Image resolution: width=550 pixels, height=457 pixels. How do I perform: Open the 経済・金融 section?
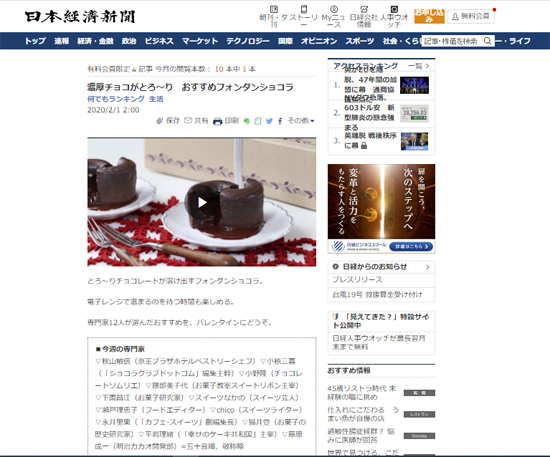(95, 41)
